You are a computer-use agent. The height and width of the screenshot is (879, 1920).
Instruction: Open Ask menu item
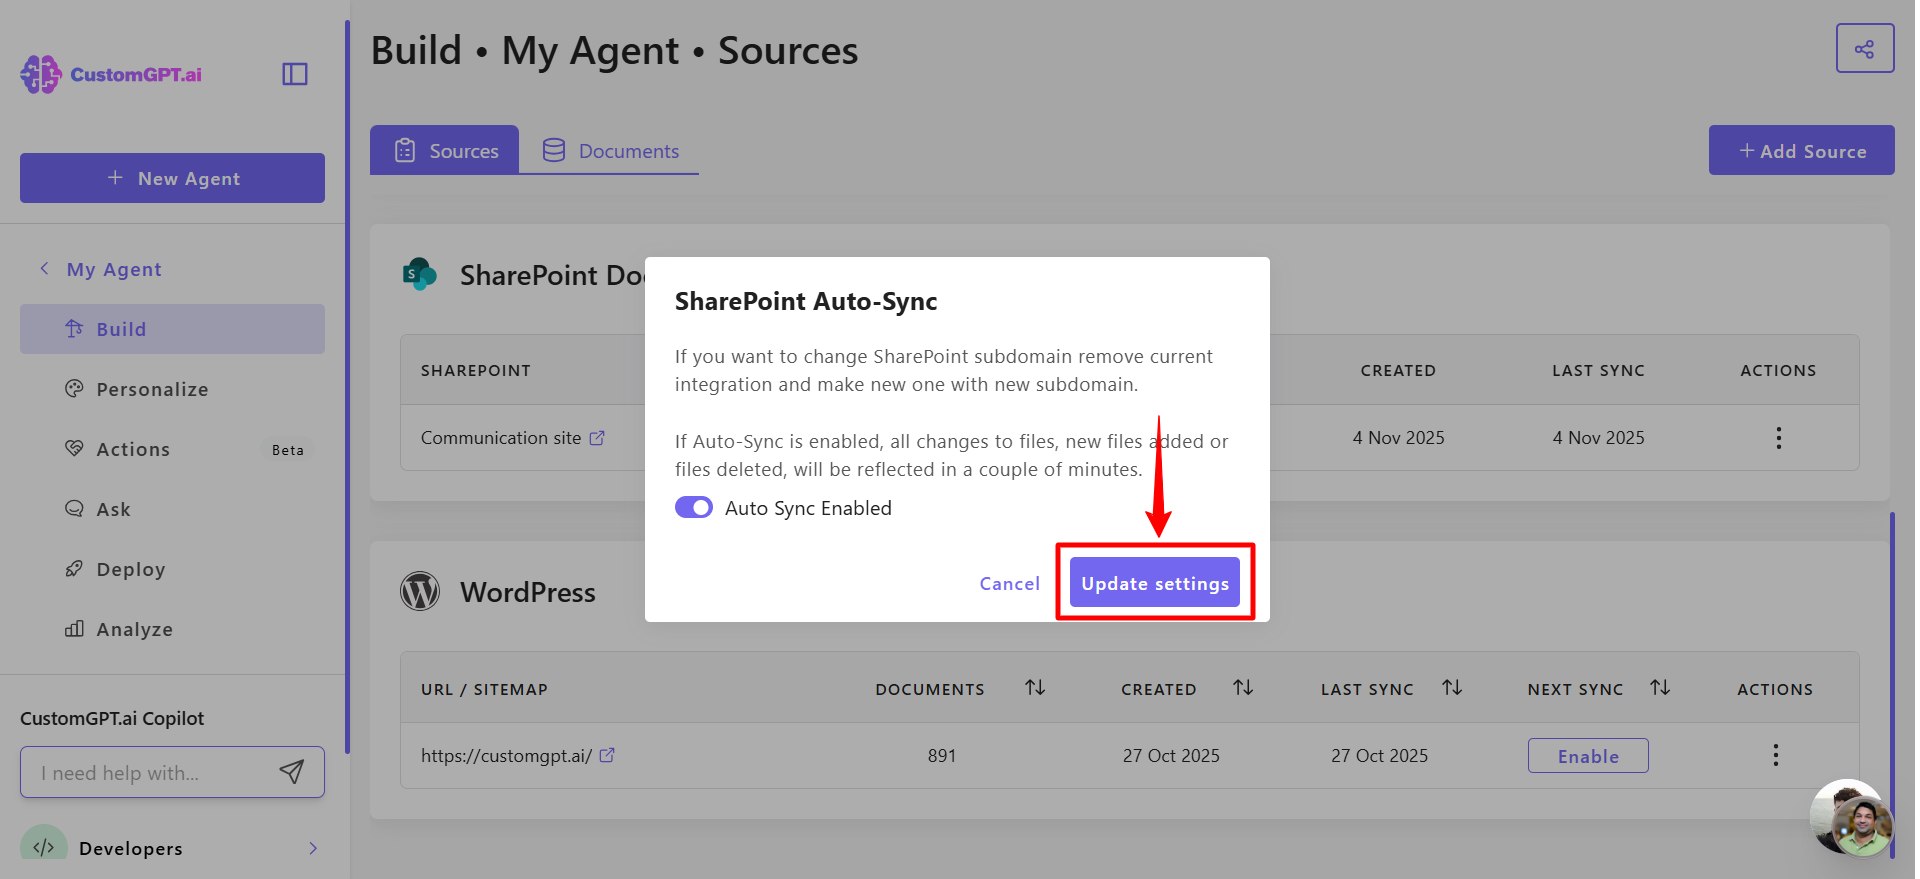(172, 509)
